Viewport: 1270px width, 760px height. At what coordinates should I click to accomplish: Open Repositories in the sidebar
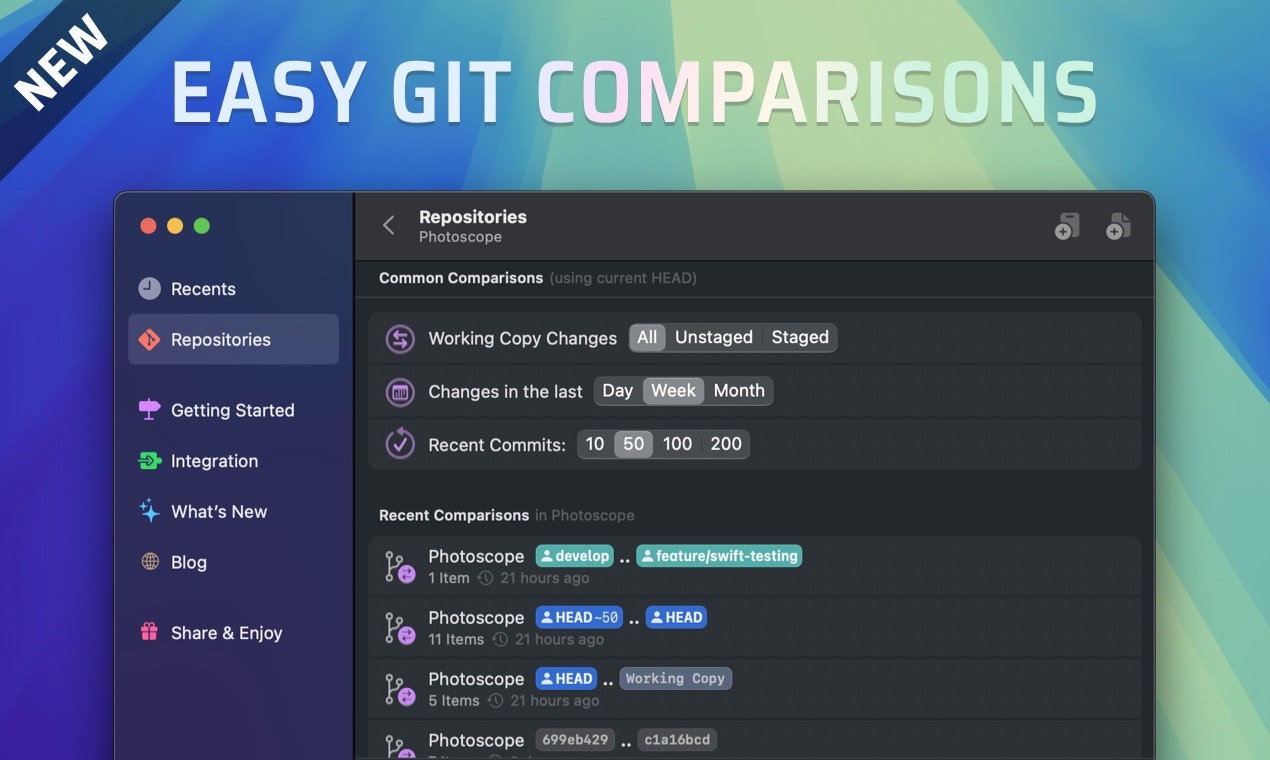point(234,339)
